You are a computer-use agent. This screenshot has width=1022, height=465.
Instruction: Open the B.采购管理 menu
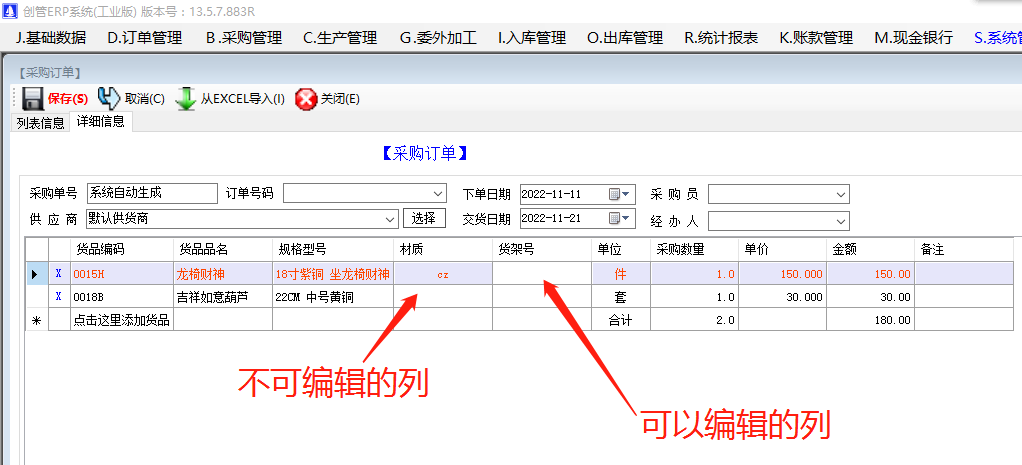pos(244,38)
